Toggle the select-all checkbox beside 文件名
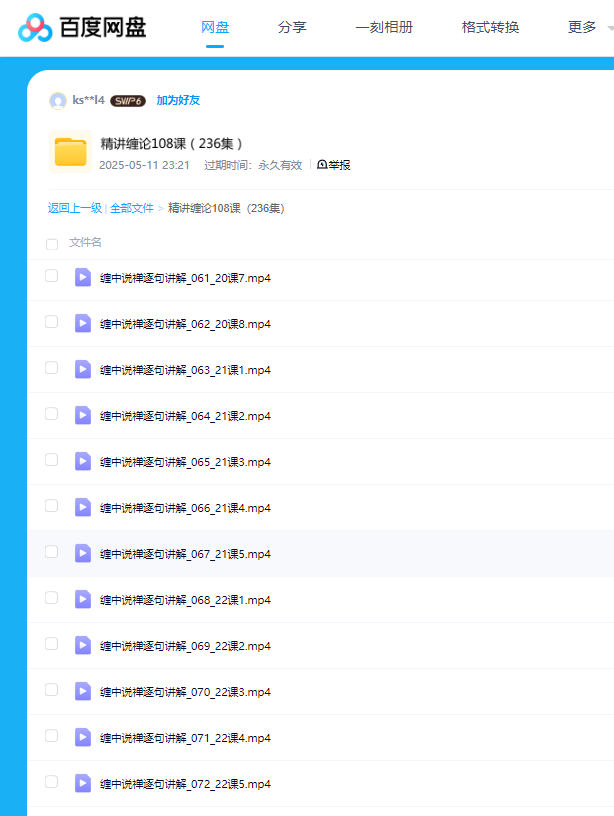This screenshot has height=816, width=614. [x=52, y=243]
